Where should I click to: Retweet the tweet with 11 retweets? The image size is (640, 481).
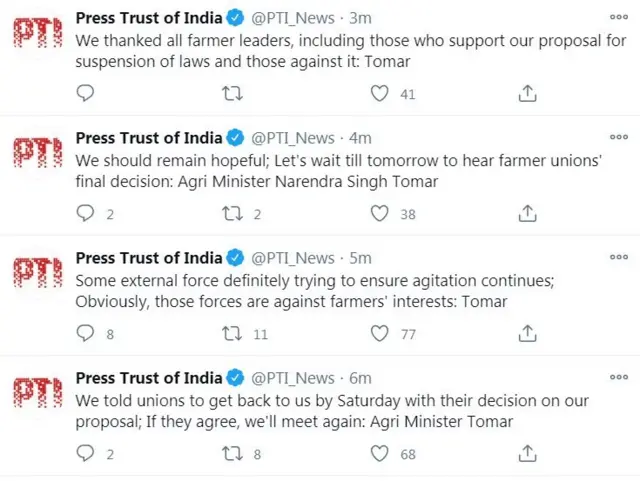click(233, 334)
